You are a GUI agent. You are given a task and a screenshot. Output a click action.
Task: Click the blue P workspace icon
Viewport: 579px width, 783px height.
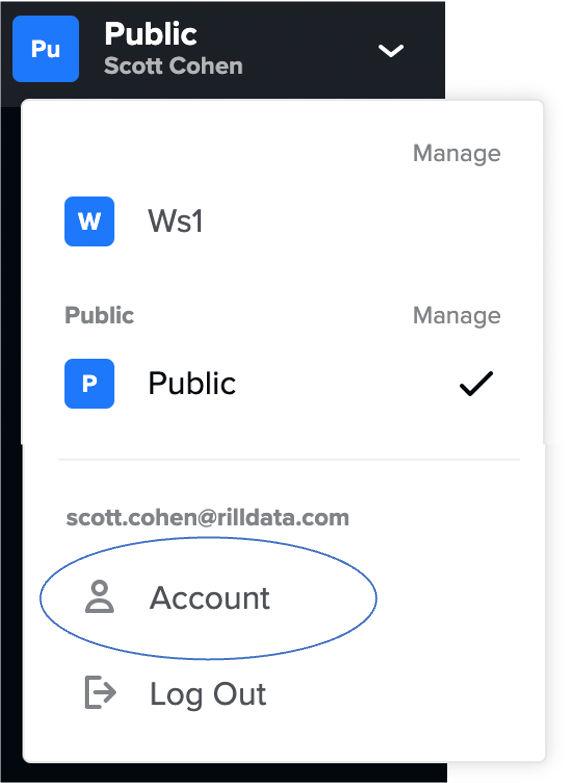pyautogui.click(x=89, y=384)
